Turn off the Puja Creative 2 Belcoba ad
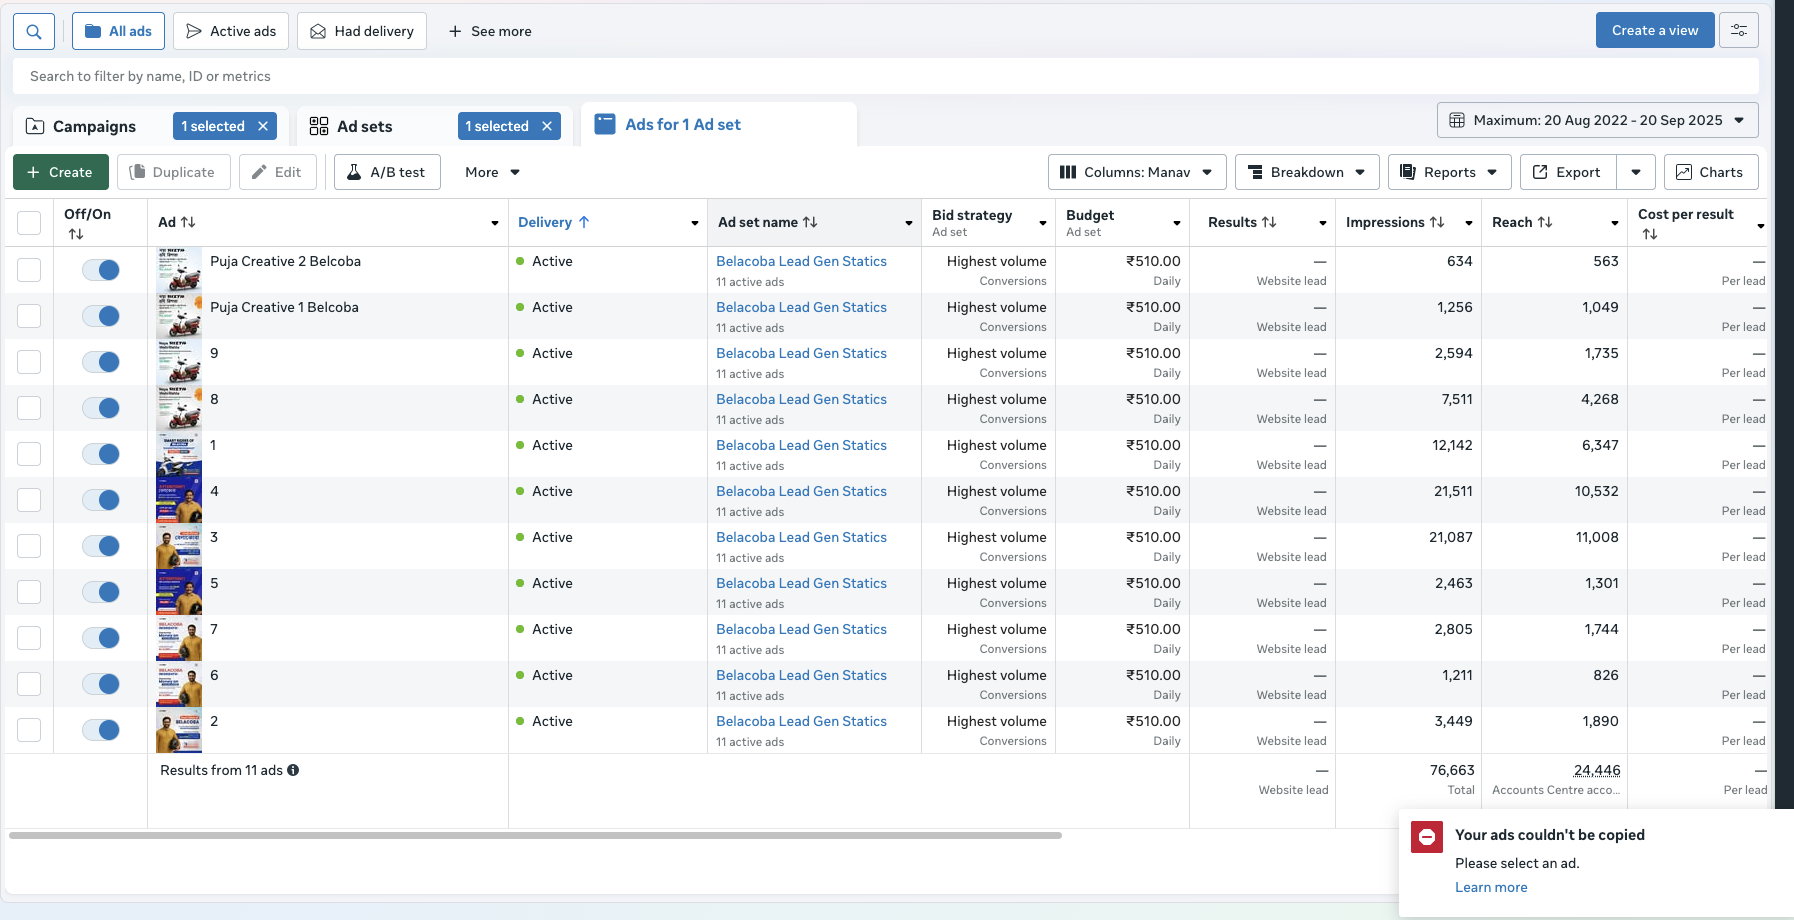Image resolution: width=1794 pixels, height=920 pixels. (x=101, y=269)
